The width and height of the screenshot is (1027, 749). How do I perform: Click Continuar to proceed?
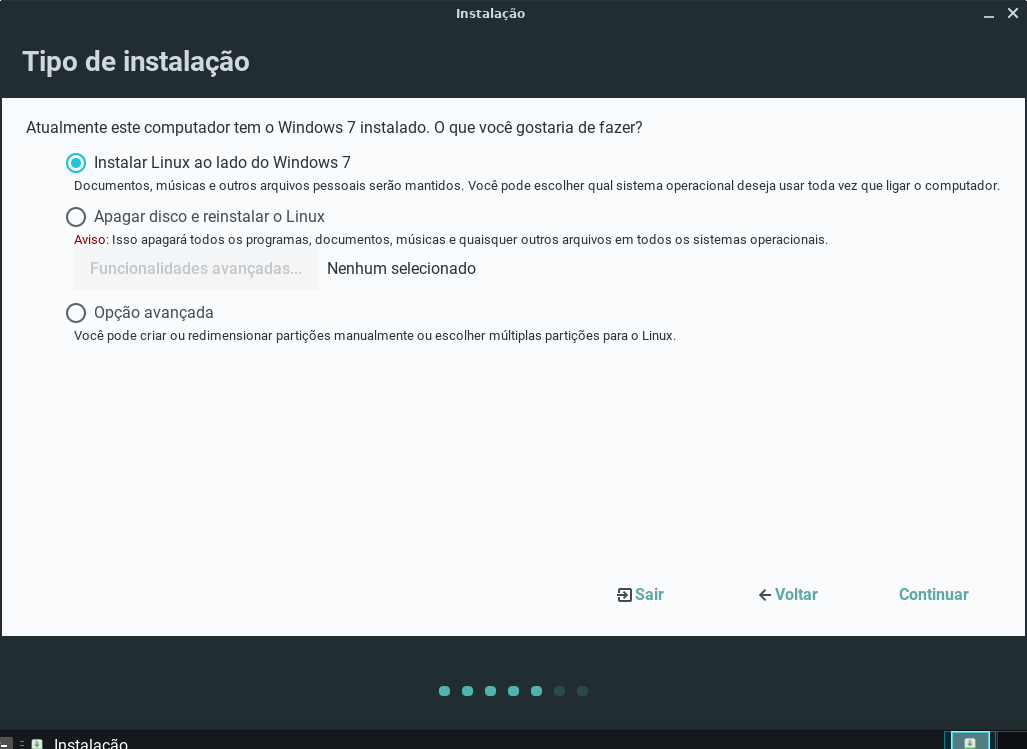tap(933, 594)
